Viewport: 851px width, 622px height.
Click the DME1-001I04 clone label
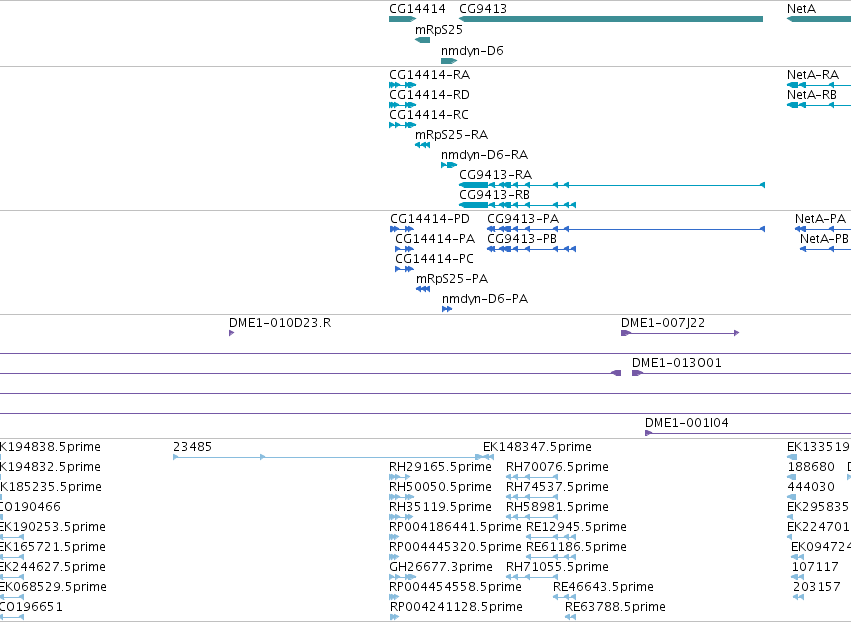point(687,423)
